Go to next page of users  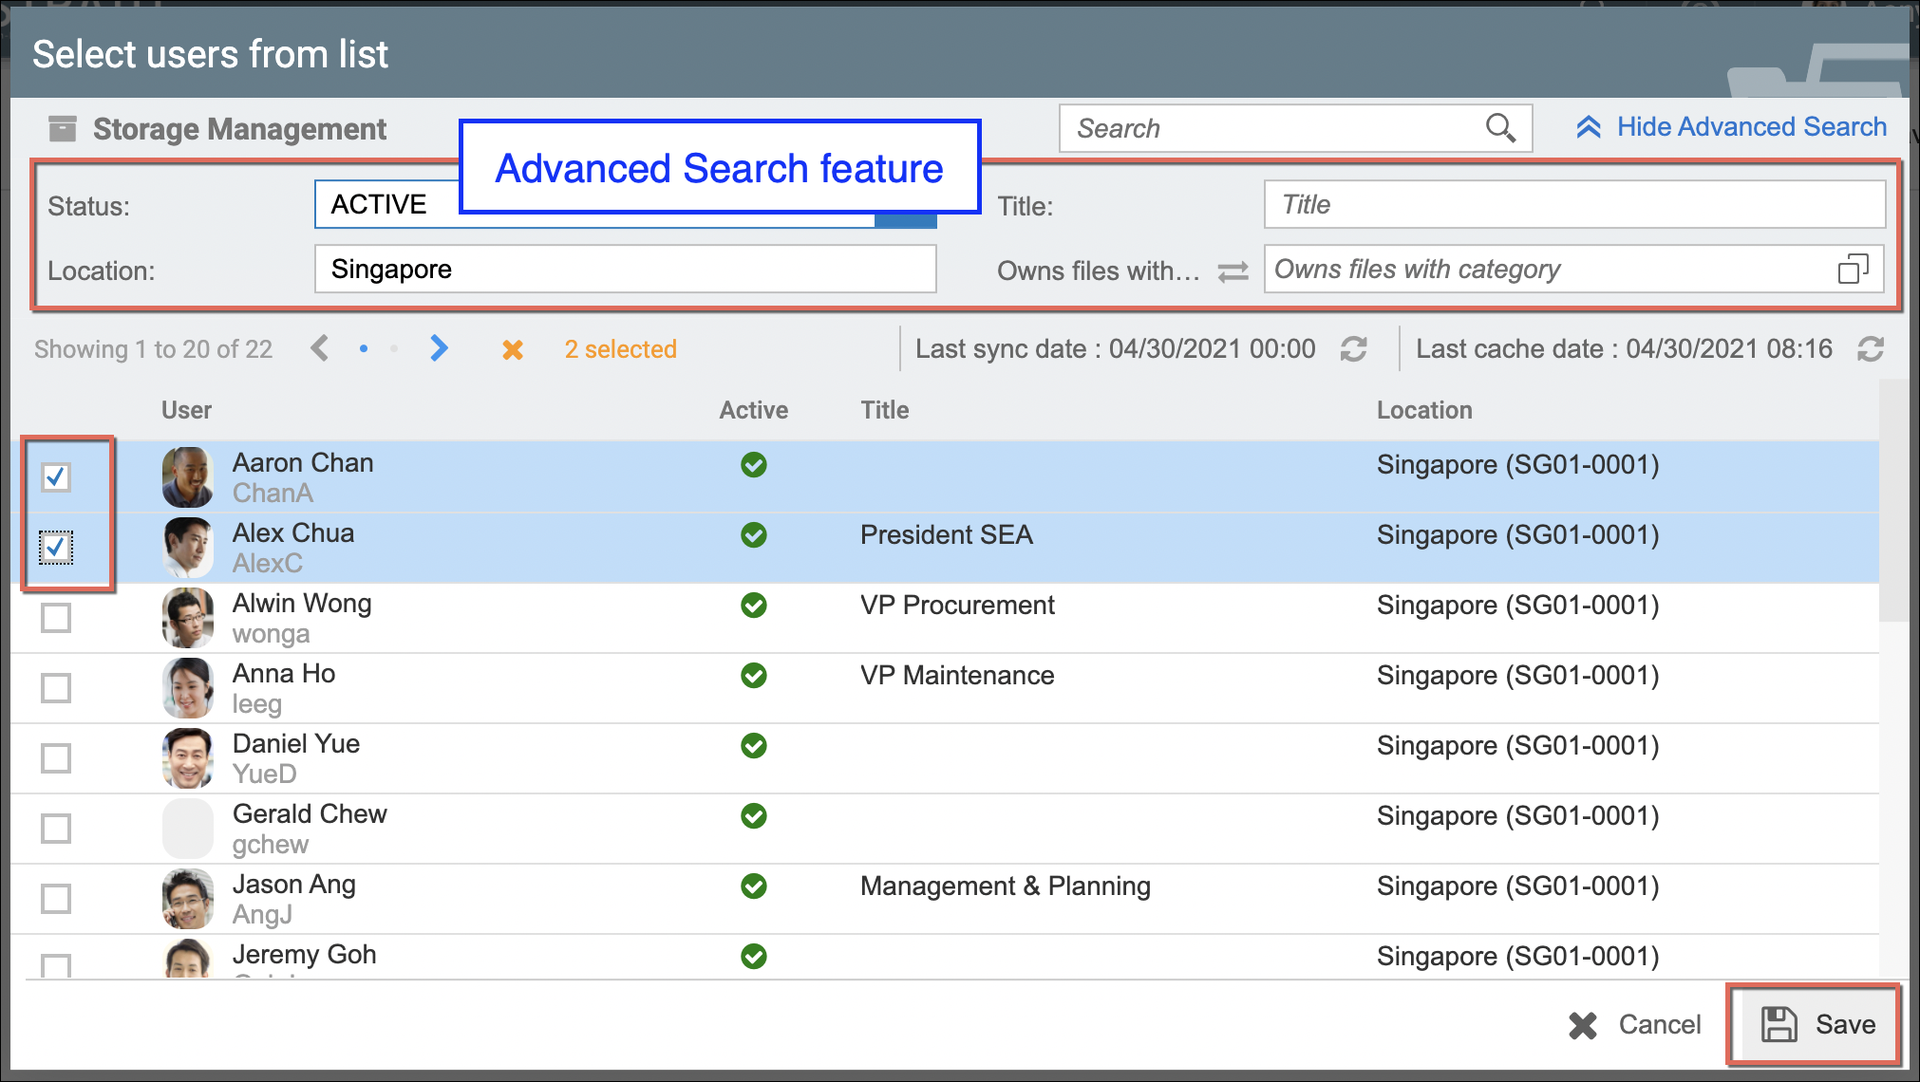439,348
